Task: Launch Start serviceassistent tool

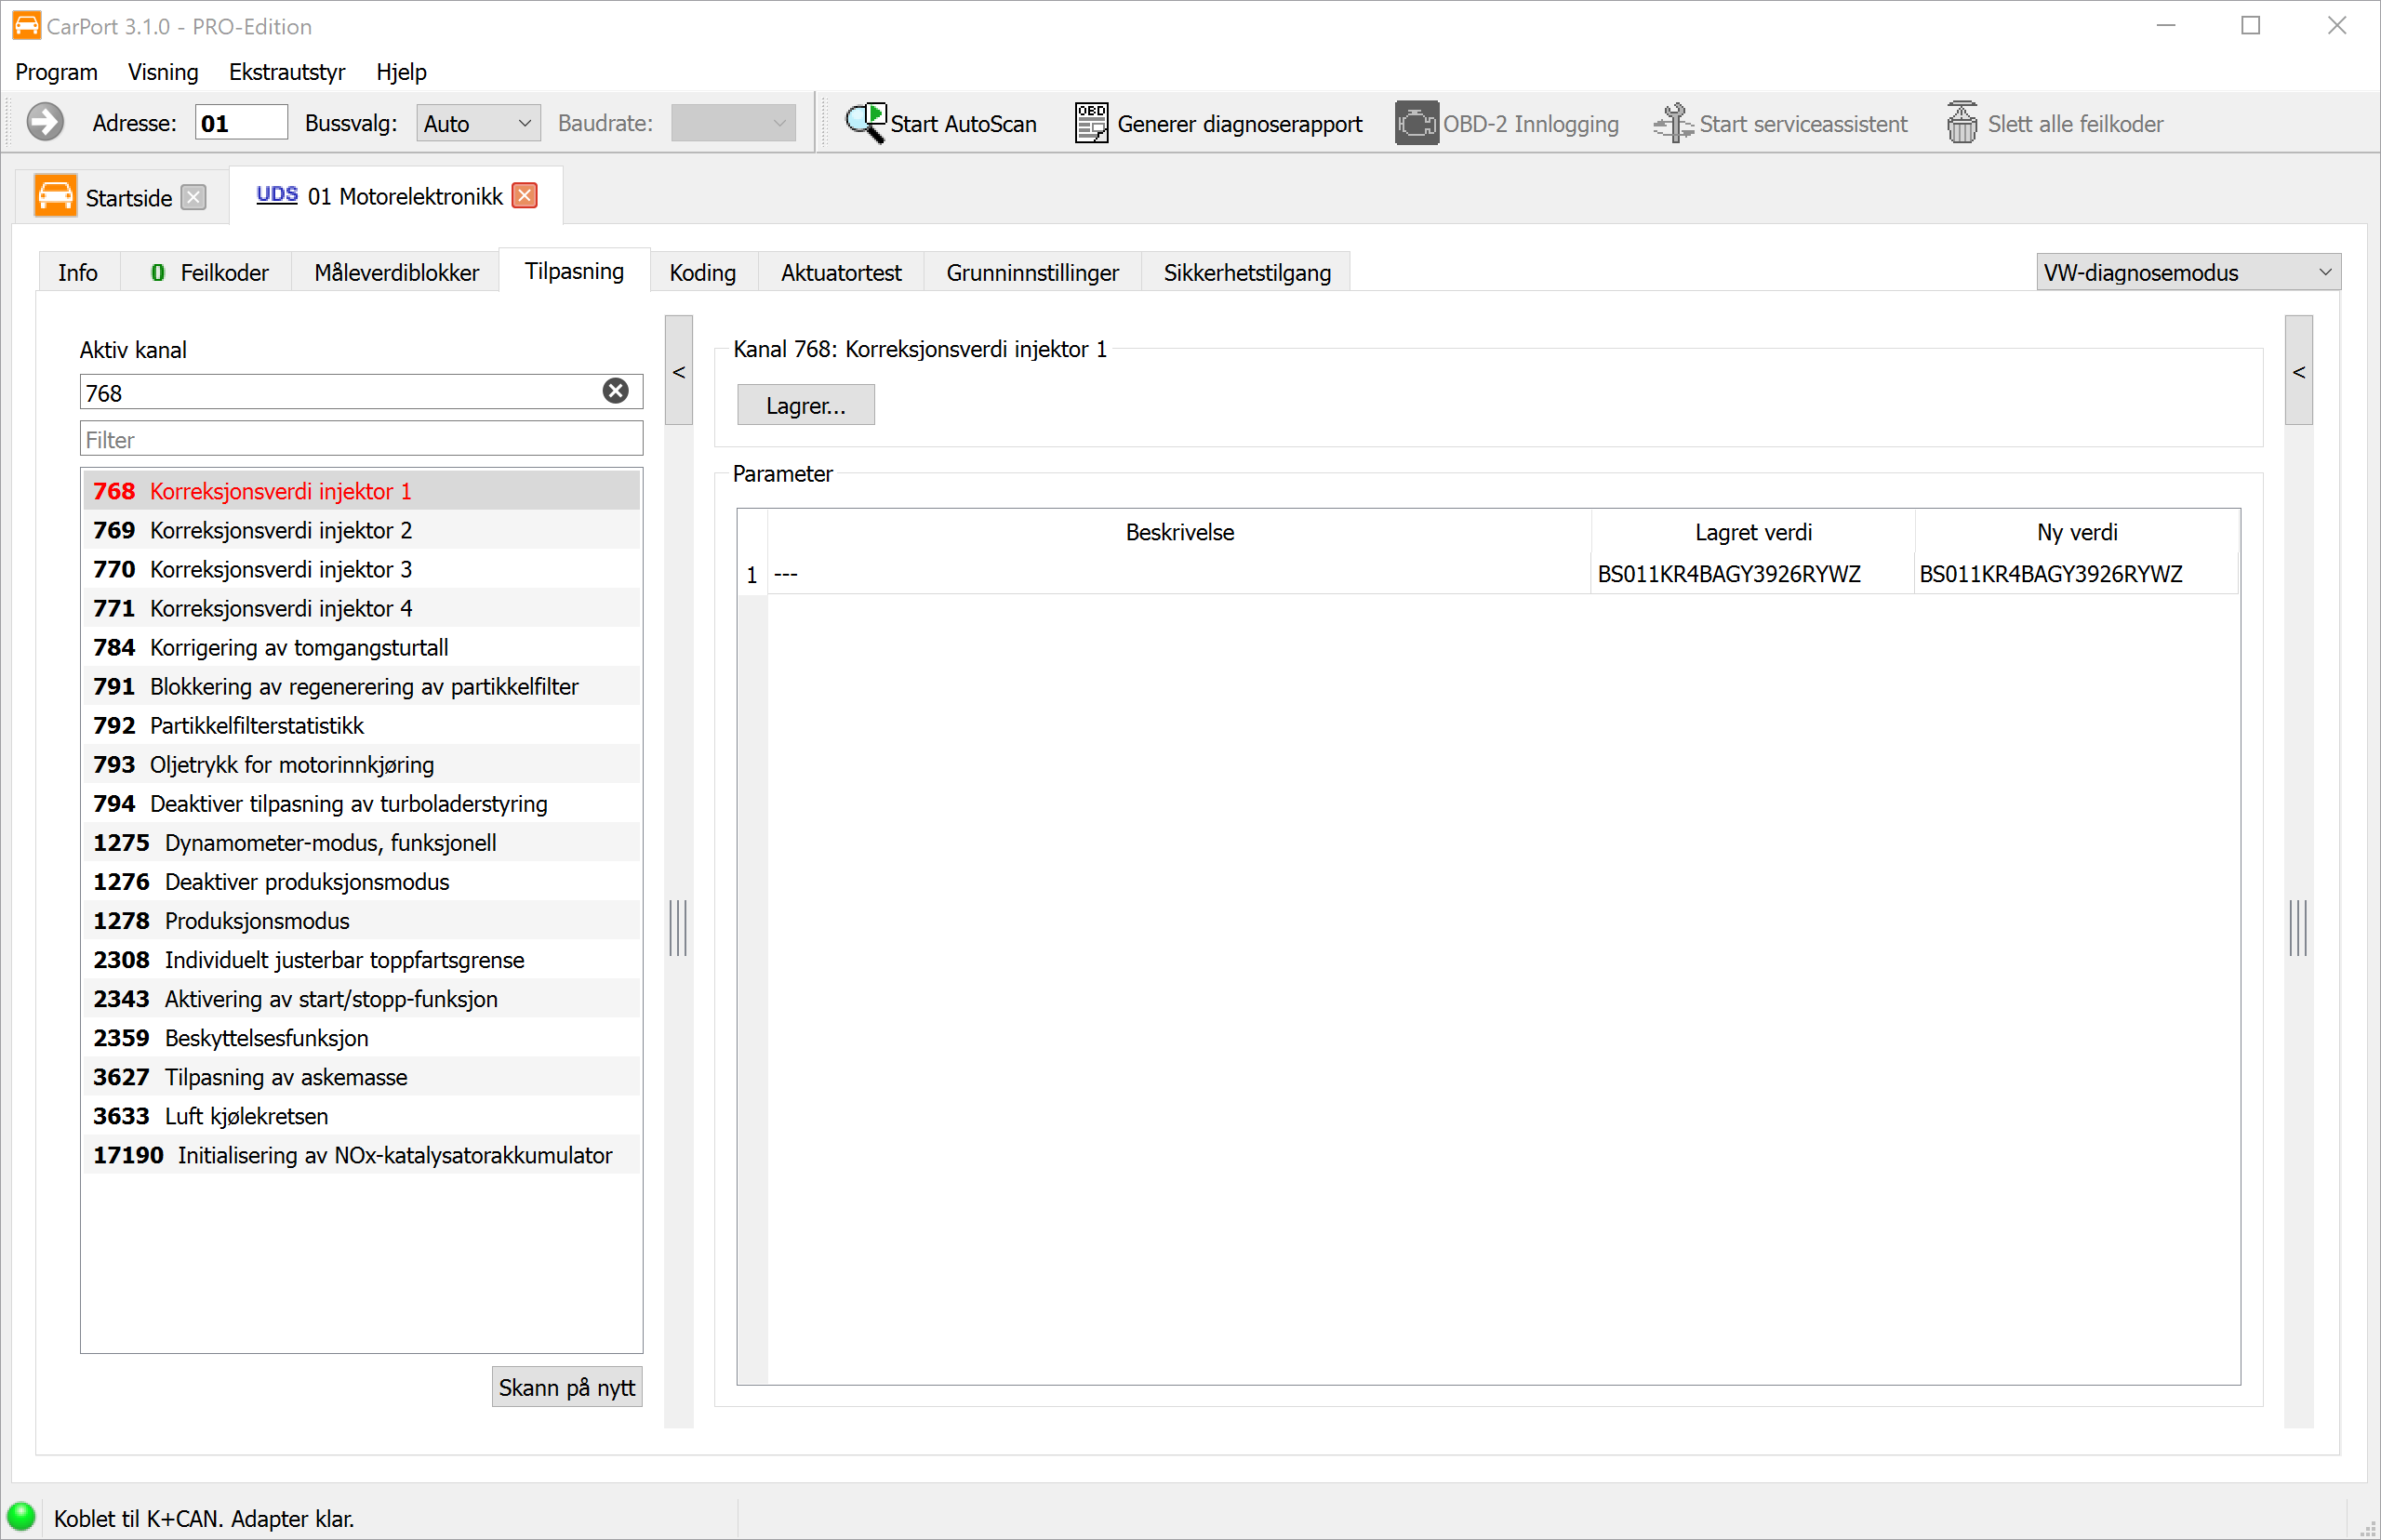Action: click(x=1780, y=123)
